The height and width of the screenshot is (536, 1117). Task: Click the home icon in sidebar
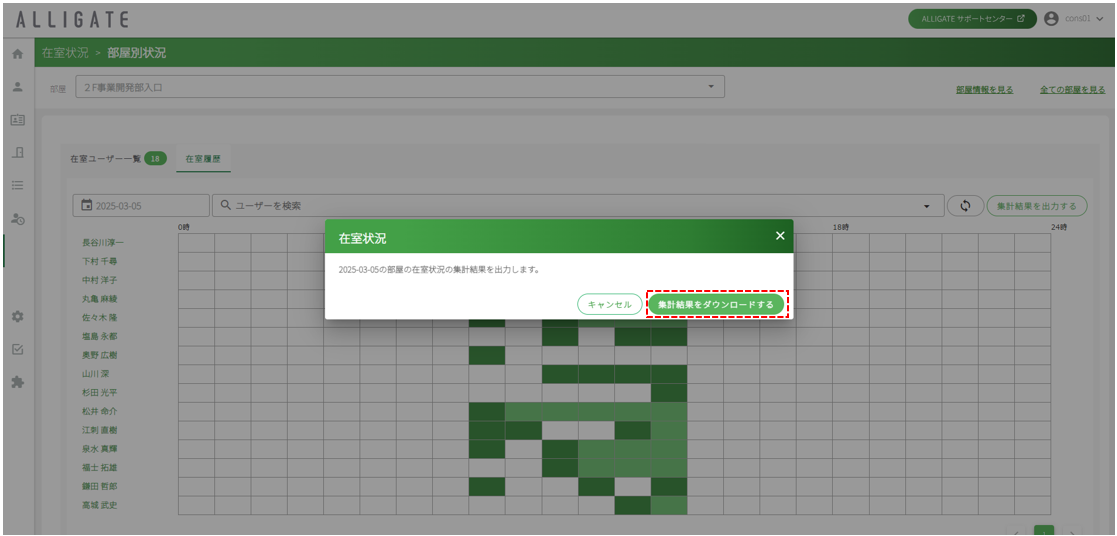18,54
